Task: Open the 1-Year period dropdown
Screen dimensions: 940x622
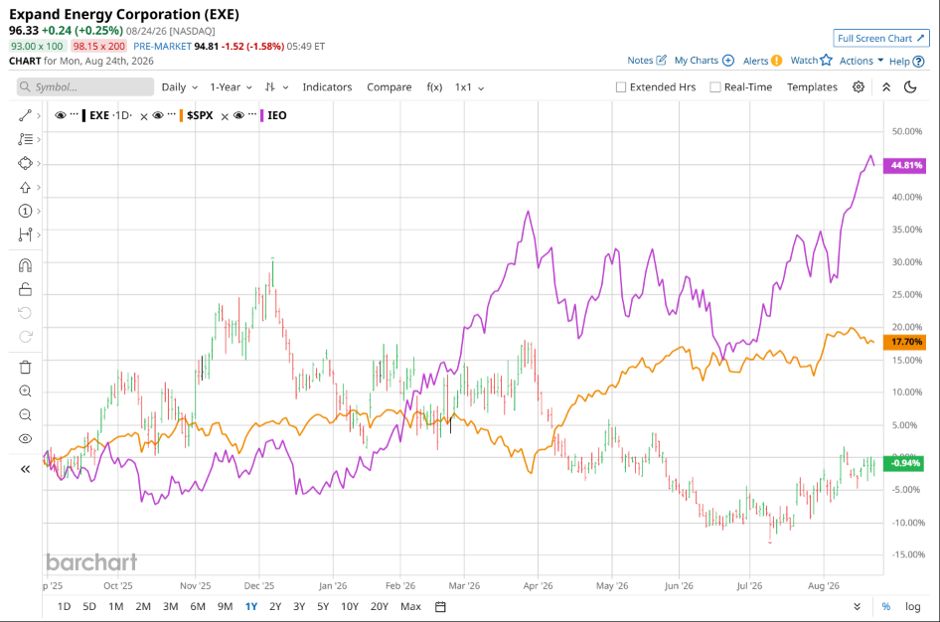Action: (x=231, y=87)
